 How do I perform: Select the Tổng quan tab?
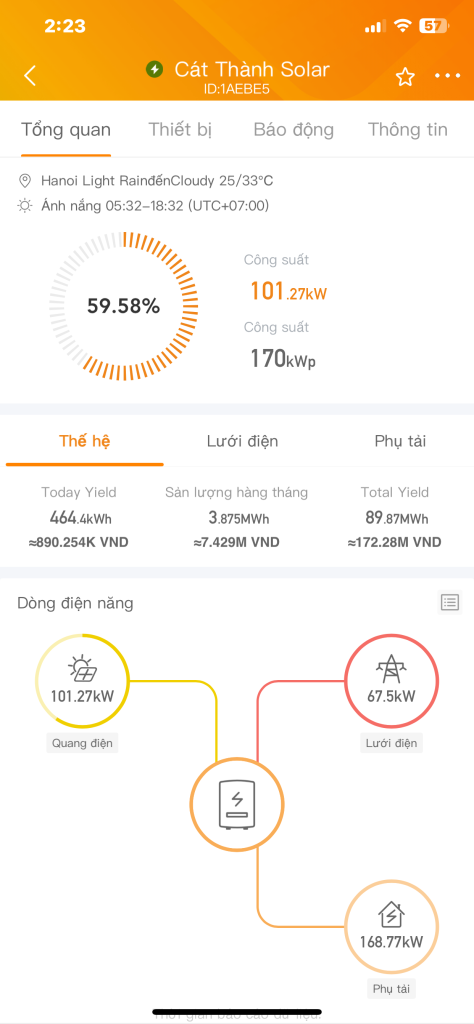tap(66, 129)
